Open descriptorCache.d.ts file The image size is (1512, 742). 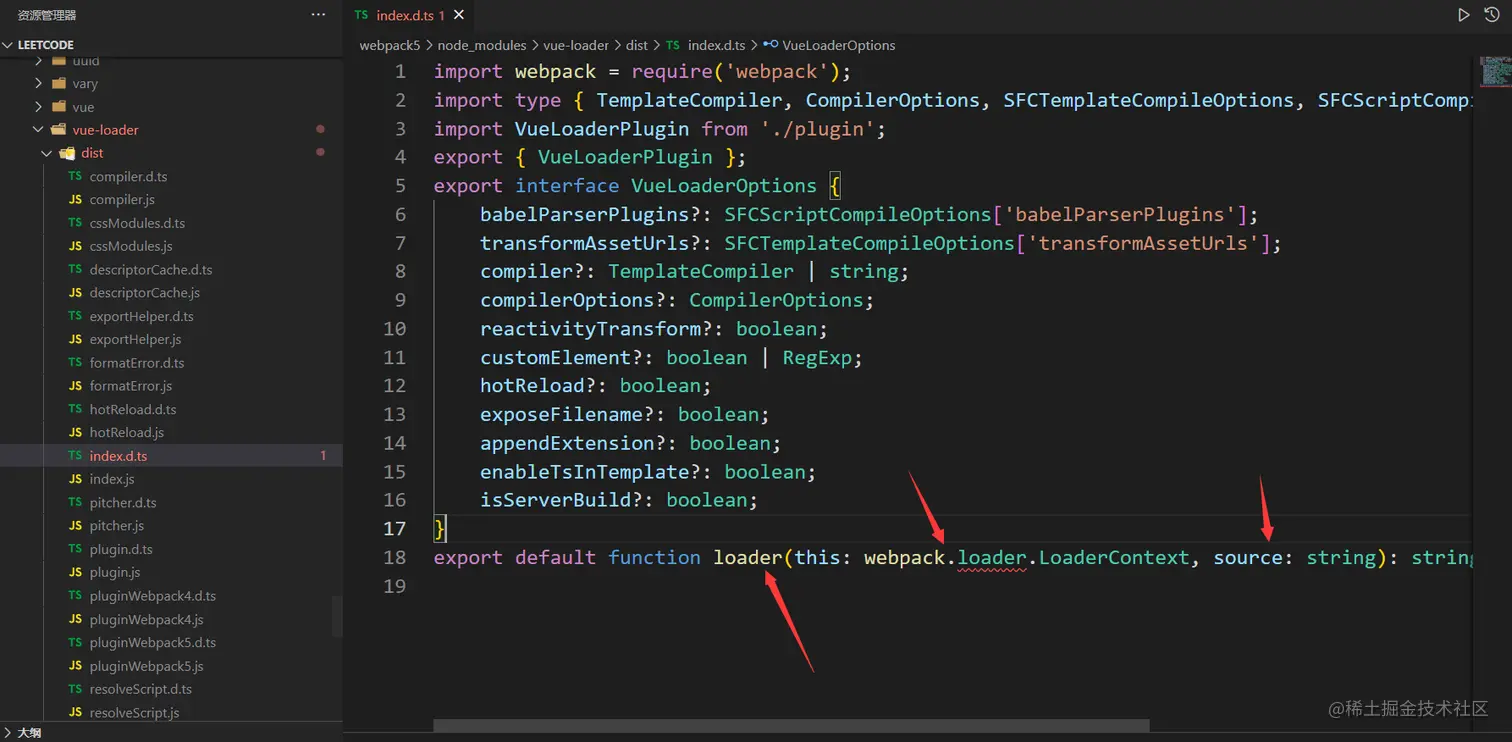[x=151, y=270]
